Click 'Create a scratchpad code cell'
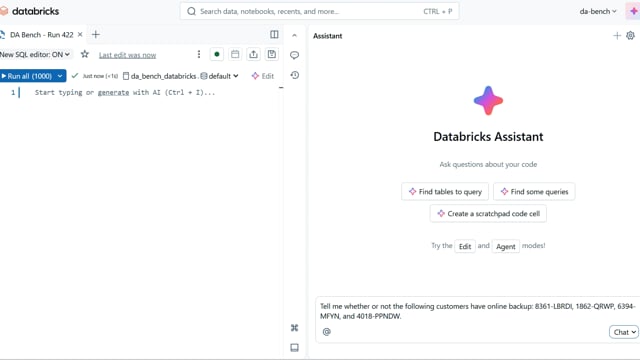The height and width of the screenshot is (360, 640). coord(488,213)
